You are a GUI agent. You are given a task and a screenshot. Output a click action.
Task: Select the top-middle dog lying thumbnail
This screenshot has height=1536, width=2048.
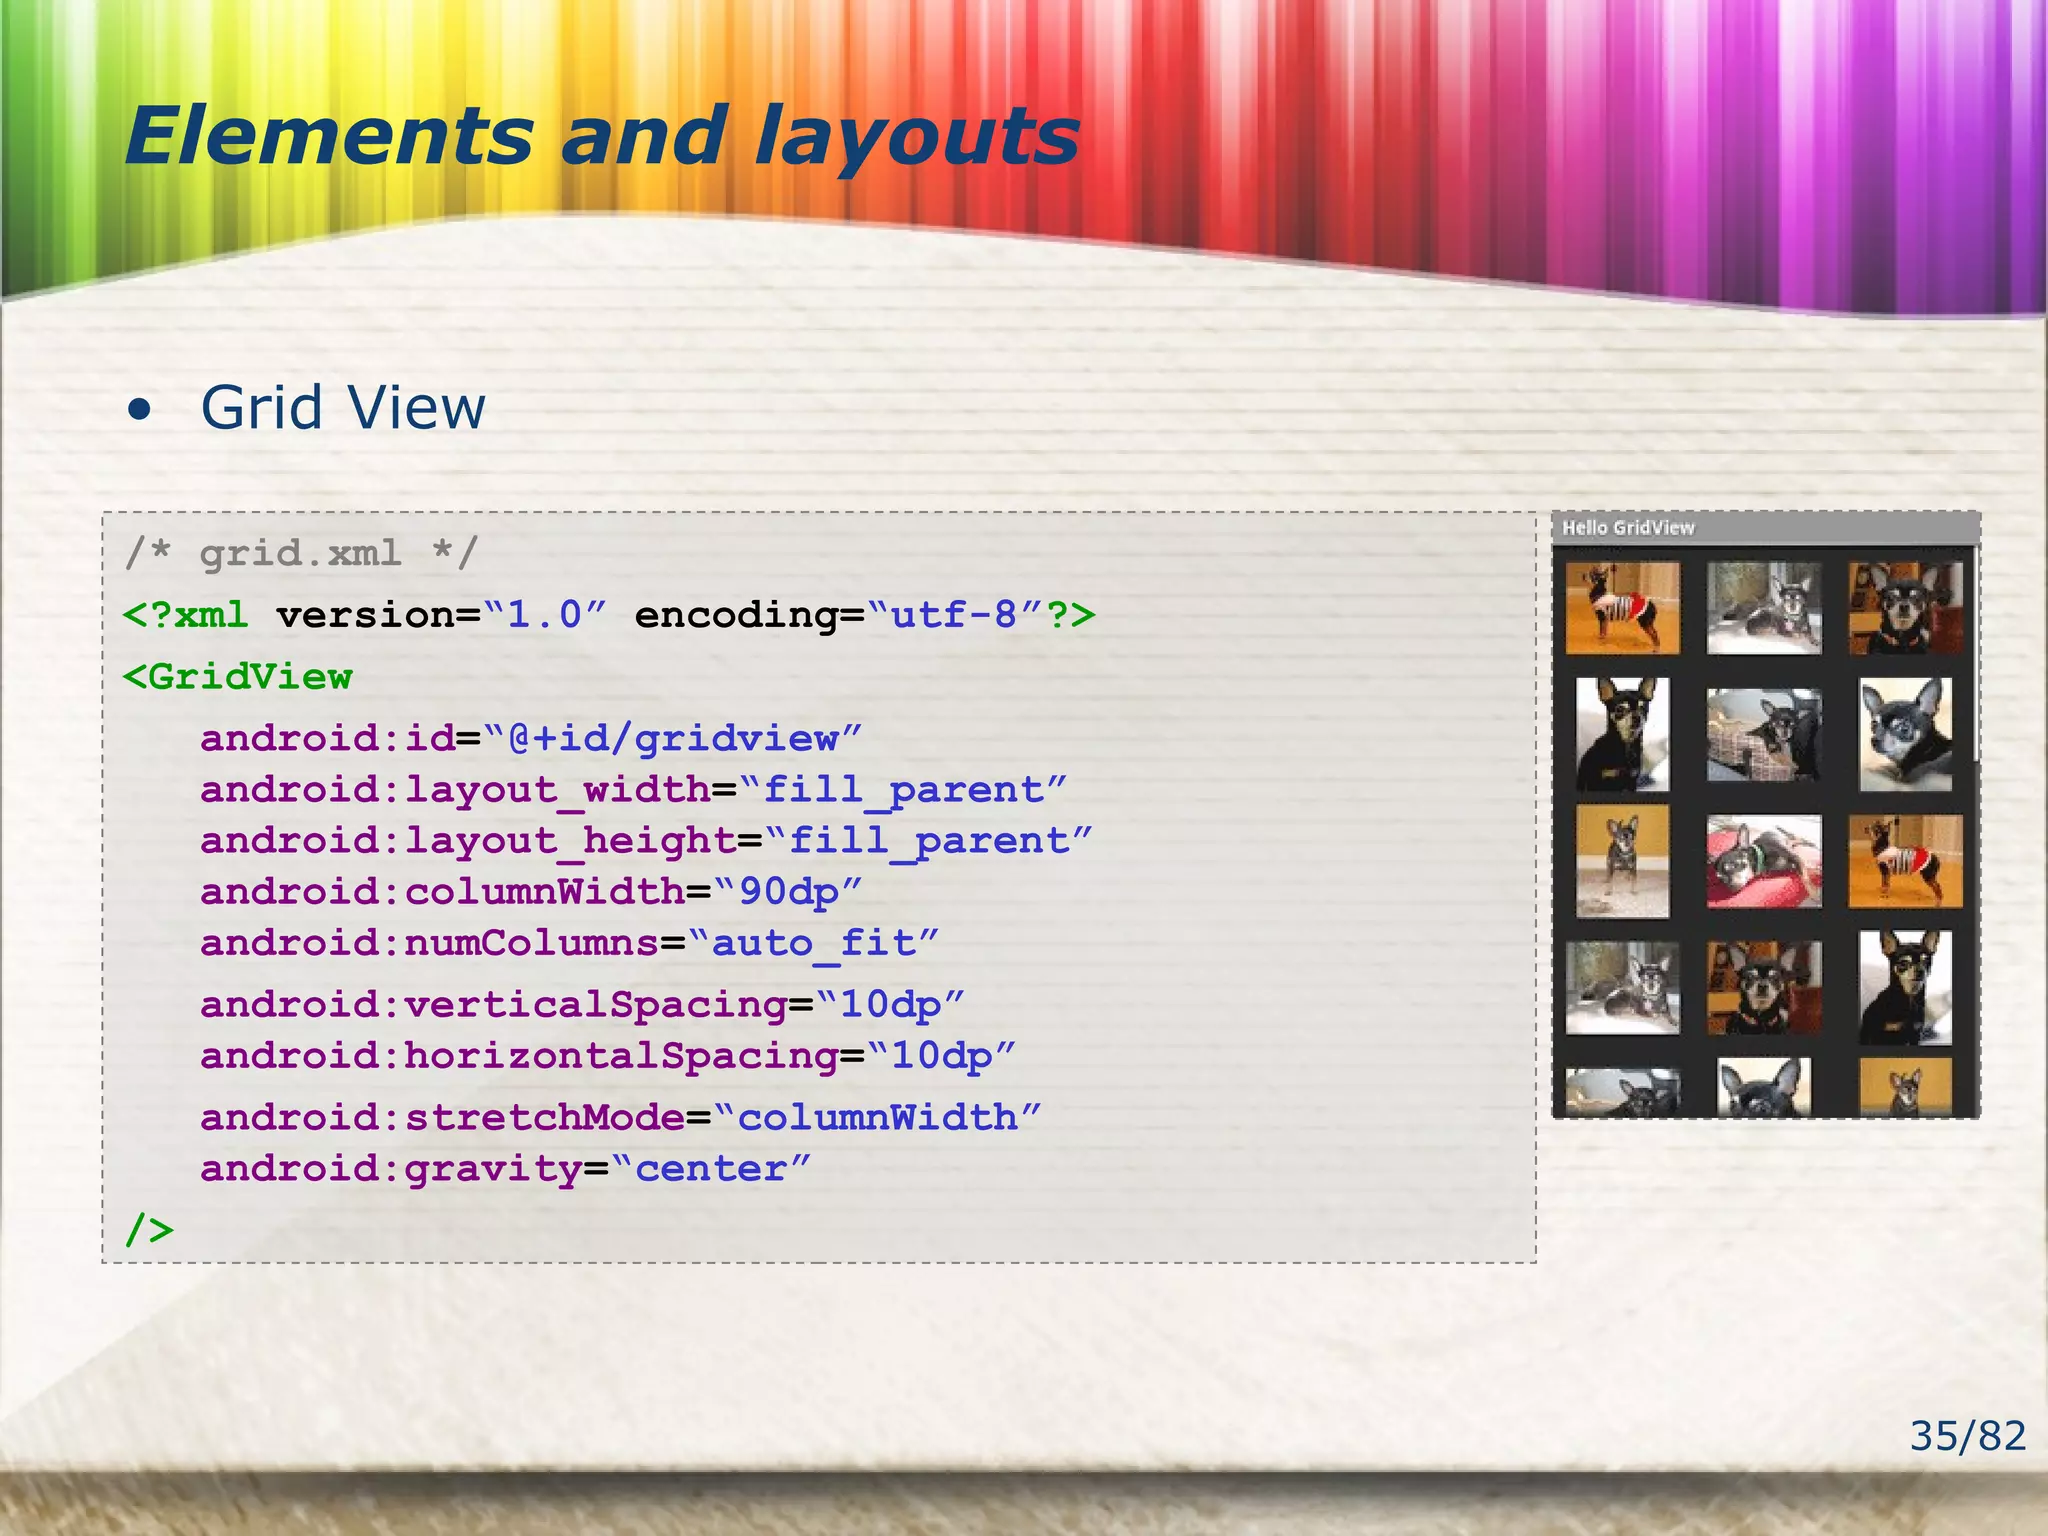1764,608
